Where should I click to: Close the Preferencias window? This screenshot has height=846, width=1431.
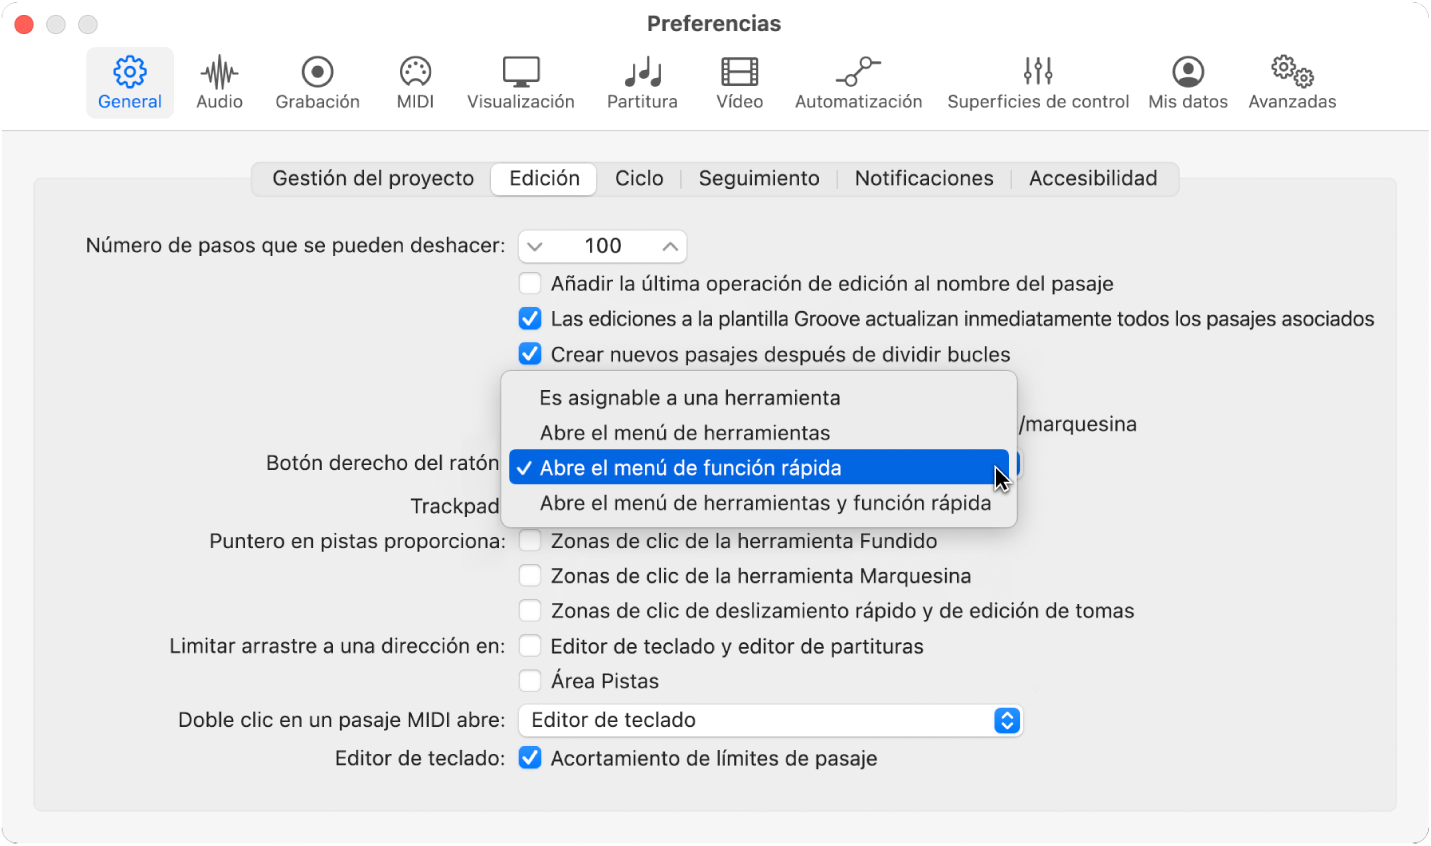(24, 24)
